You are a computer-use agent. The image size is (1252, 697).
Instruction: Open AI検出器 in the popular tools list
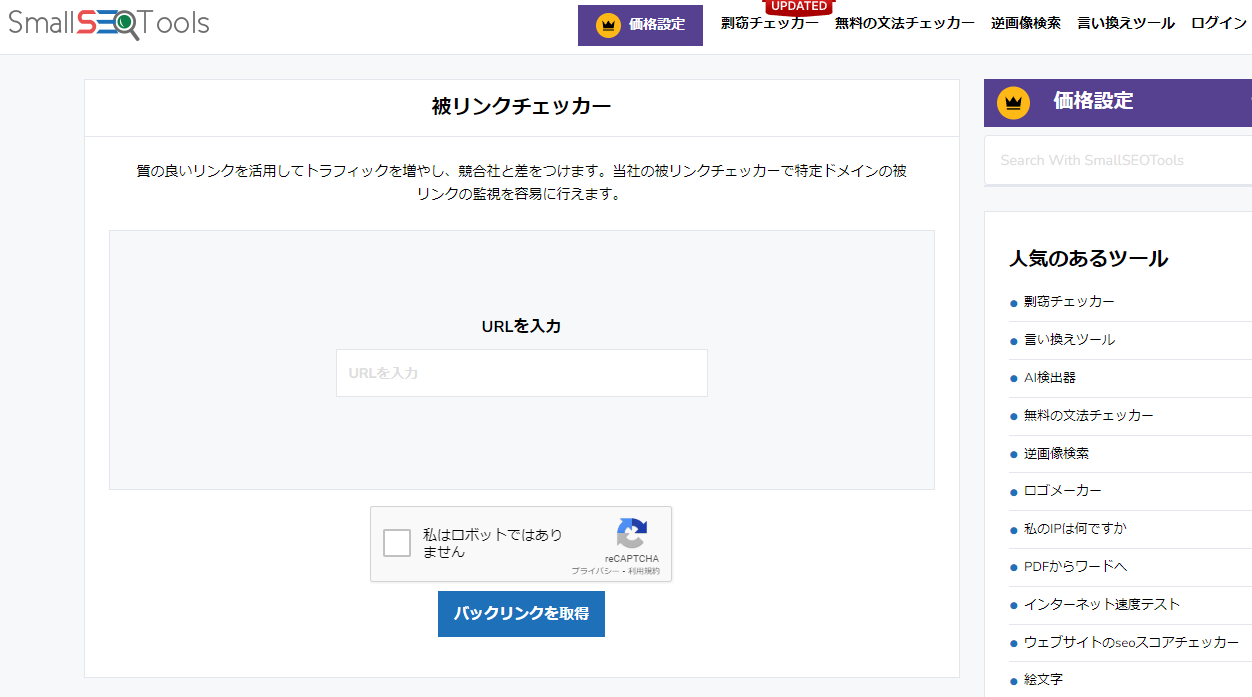1049,377
